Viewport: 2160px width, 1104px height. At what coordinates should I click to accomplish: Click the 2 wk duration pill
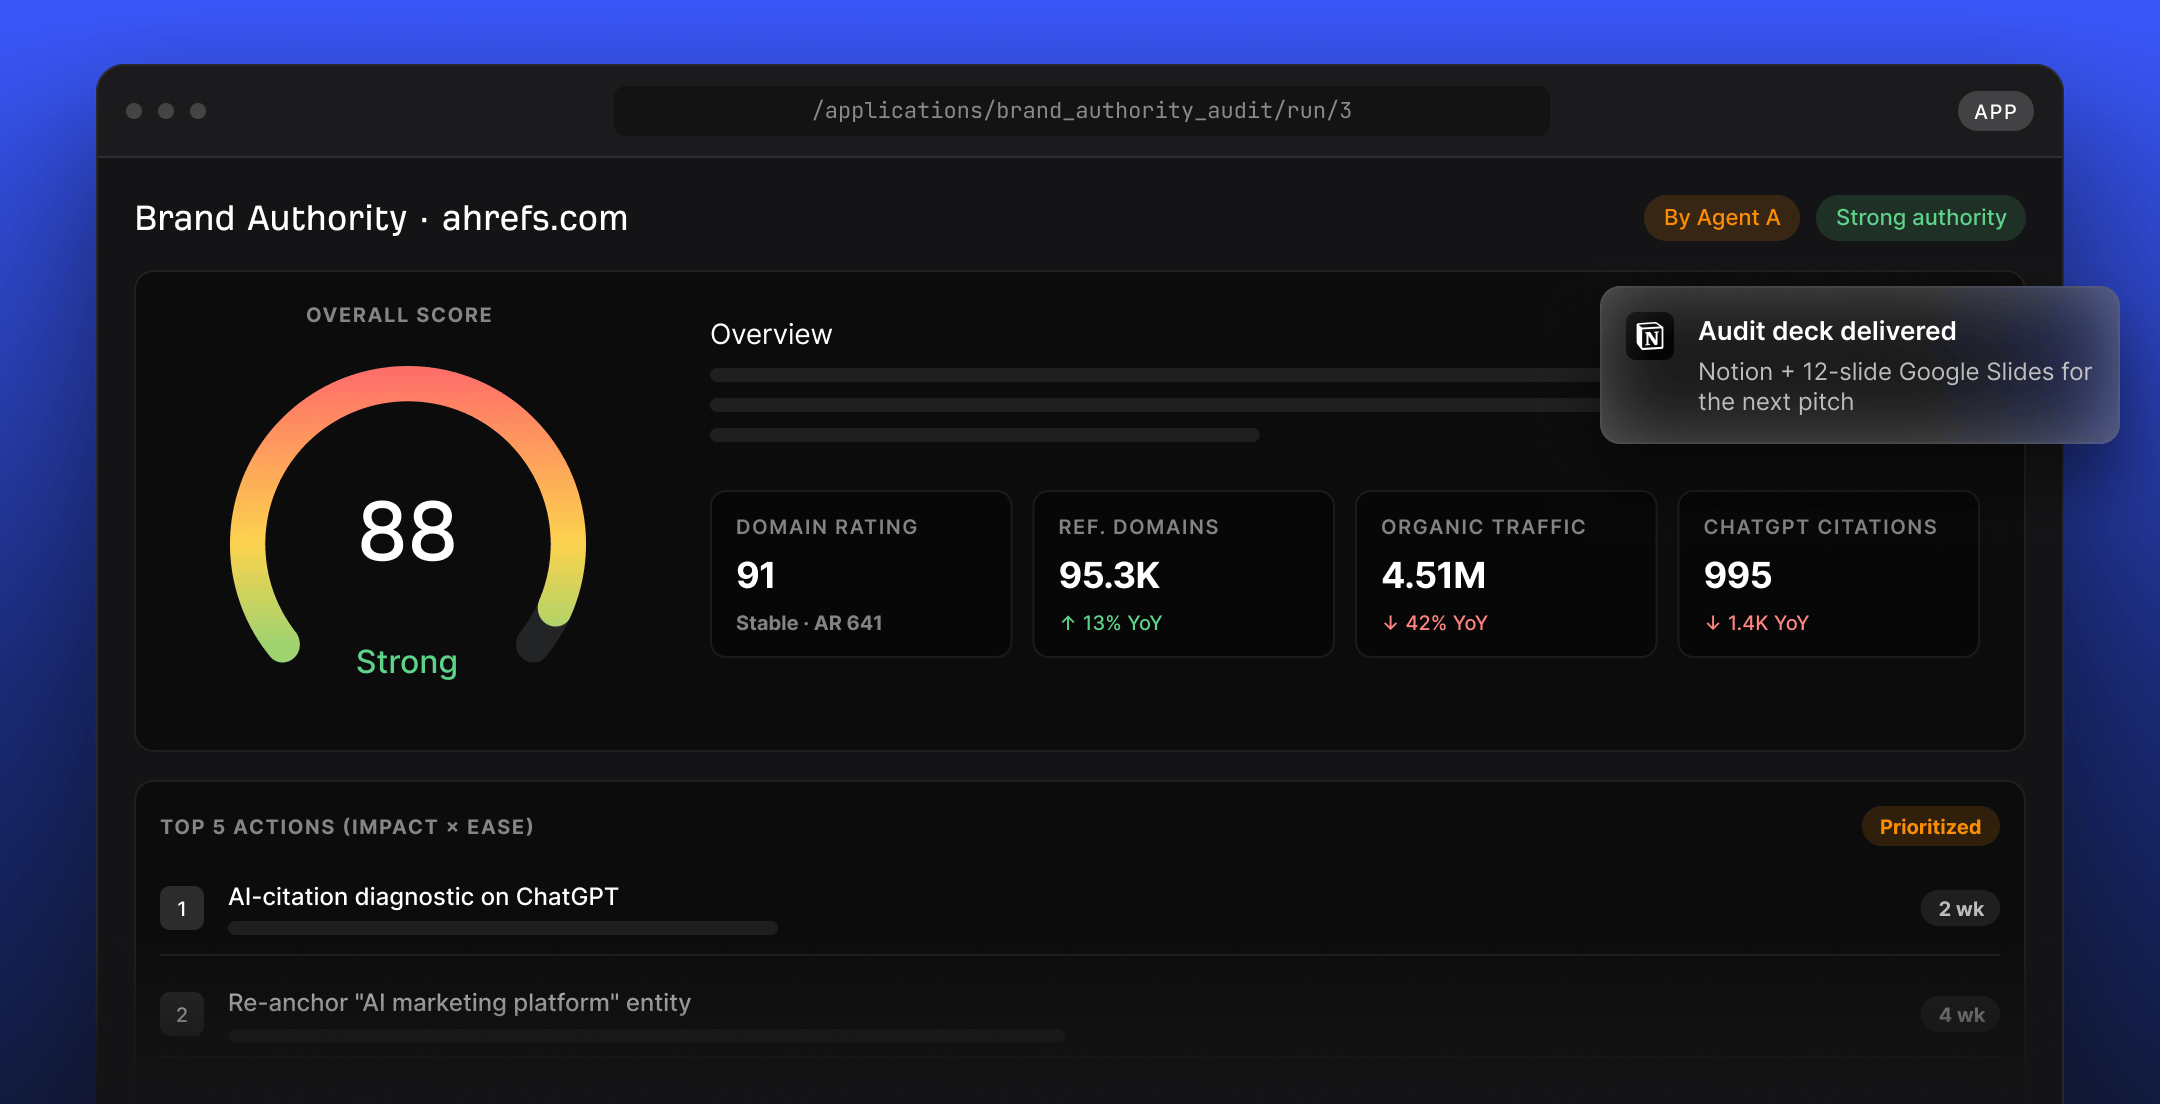pyautogui.click(x=1960, y=909)
